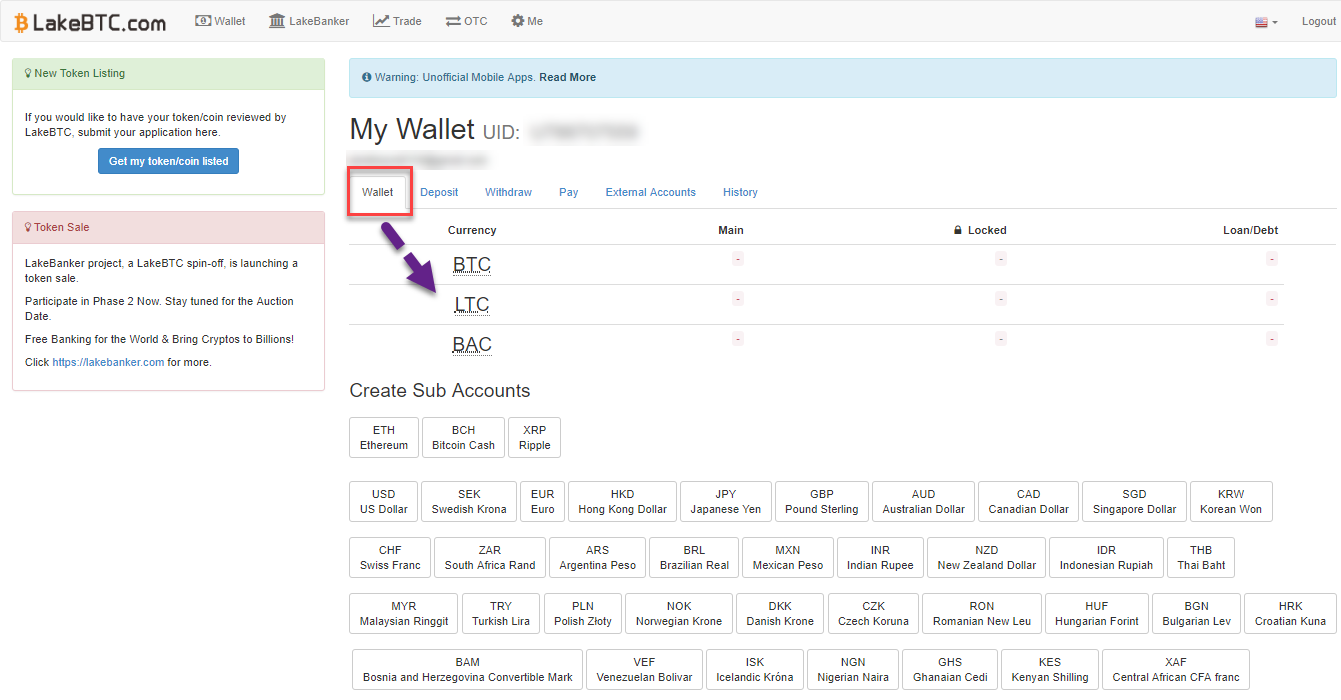Create an HKD Hong Kong Dollar account
Image resolution: width=1341 pixels, height=700 pixels.
tap(623, 502)
